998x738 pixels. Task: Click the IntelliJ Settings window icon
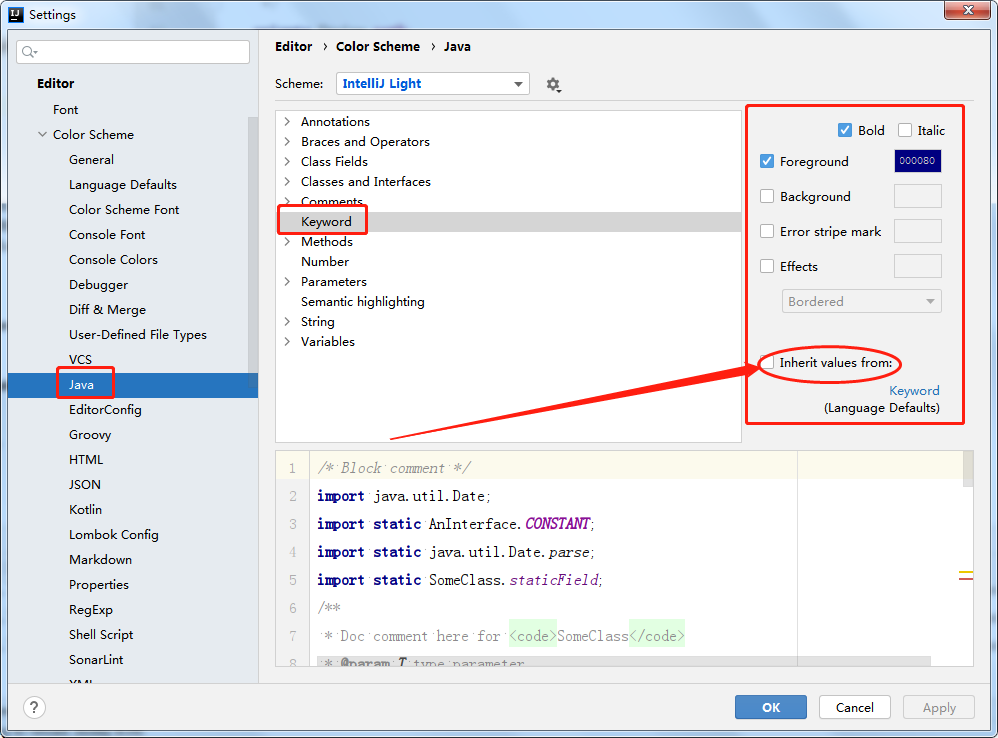point(15,14)
